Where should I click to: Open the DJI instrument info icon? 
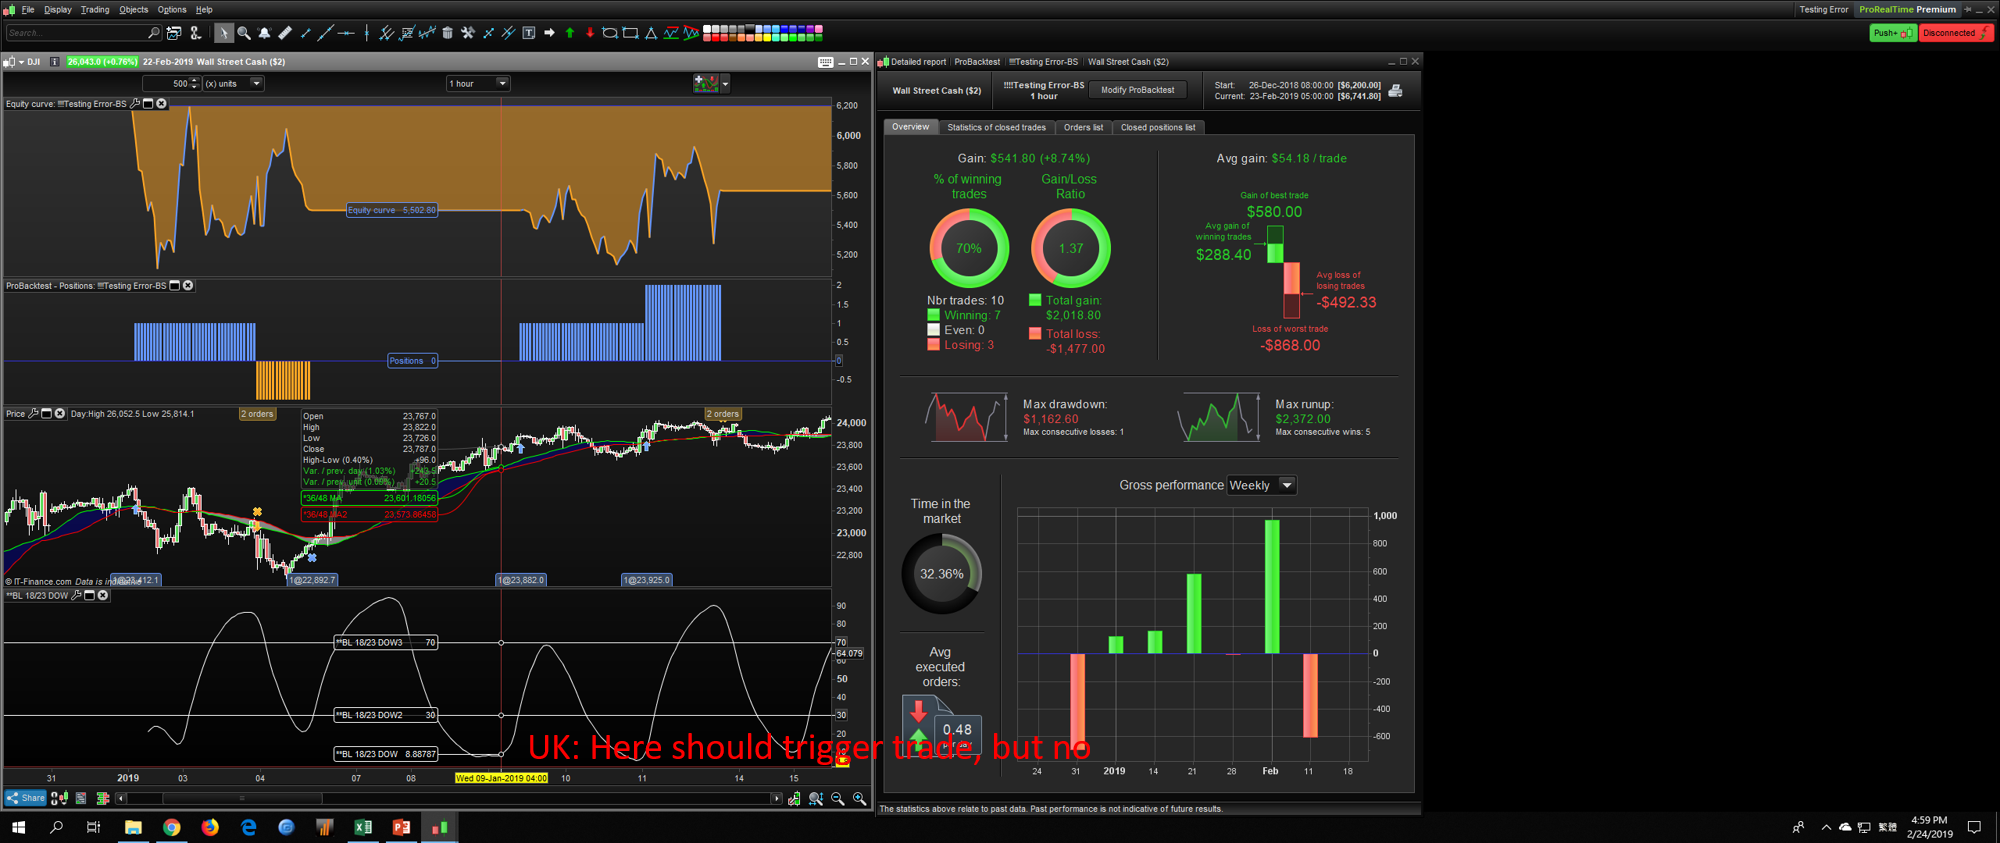54,62
